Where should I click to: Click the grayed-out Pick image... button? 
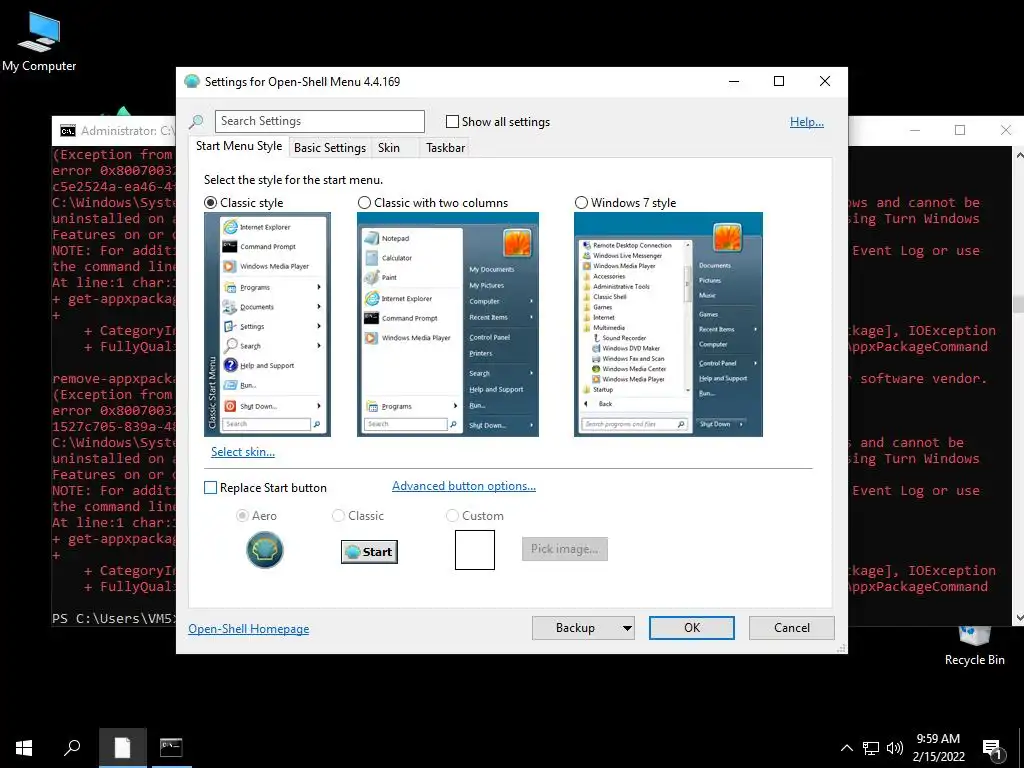pos(565,549)
